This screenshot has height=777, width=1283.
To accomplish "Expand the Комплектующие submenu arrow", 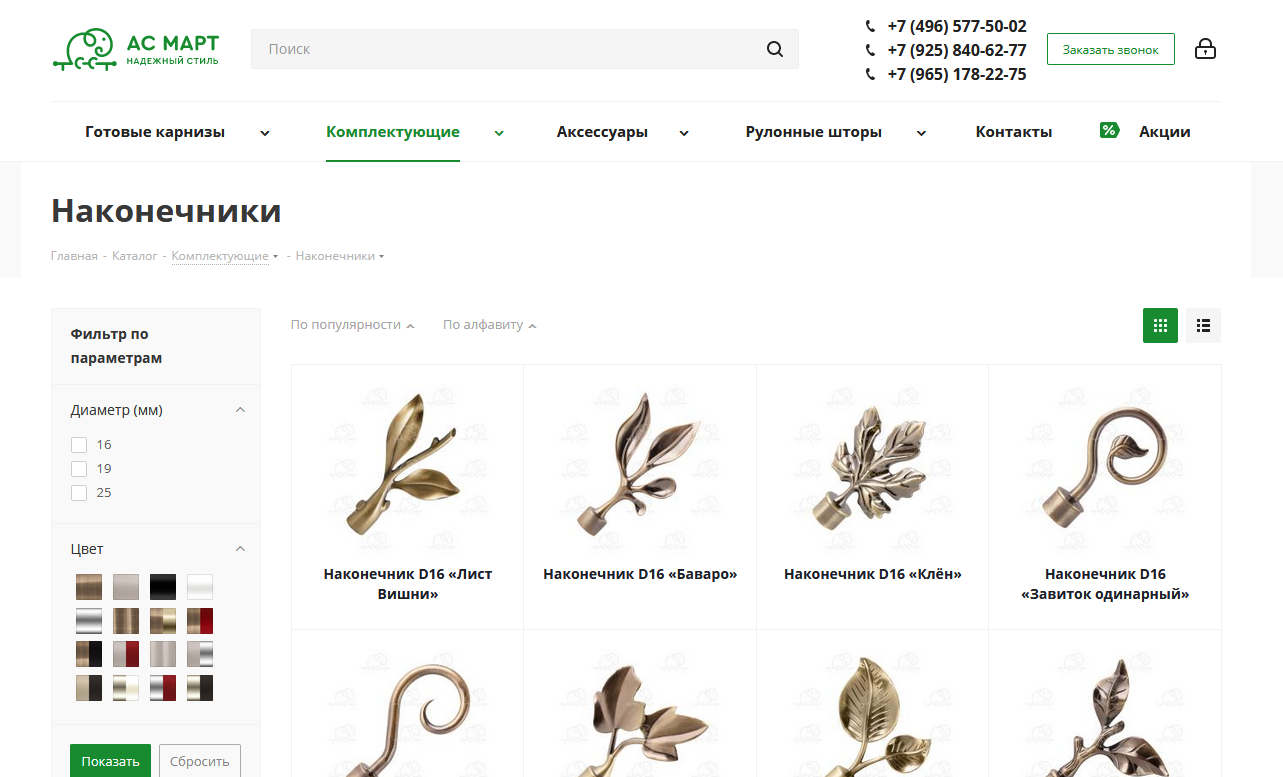I will pyautogui.click(x=499, y=133).
